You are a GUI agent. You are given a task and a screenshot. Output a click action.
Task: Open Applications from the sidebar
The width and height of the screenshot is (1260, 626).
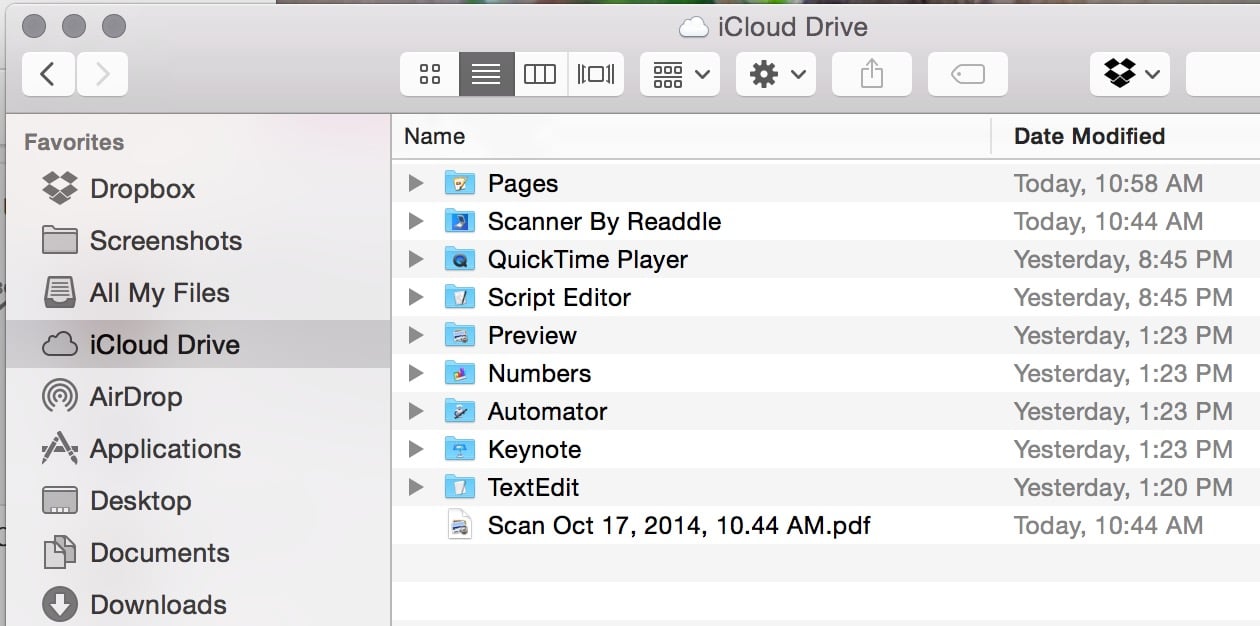(198, 449)
